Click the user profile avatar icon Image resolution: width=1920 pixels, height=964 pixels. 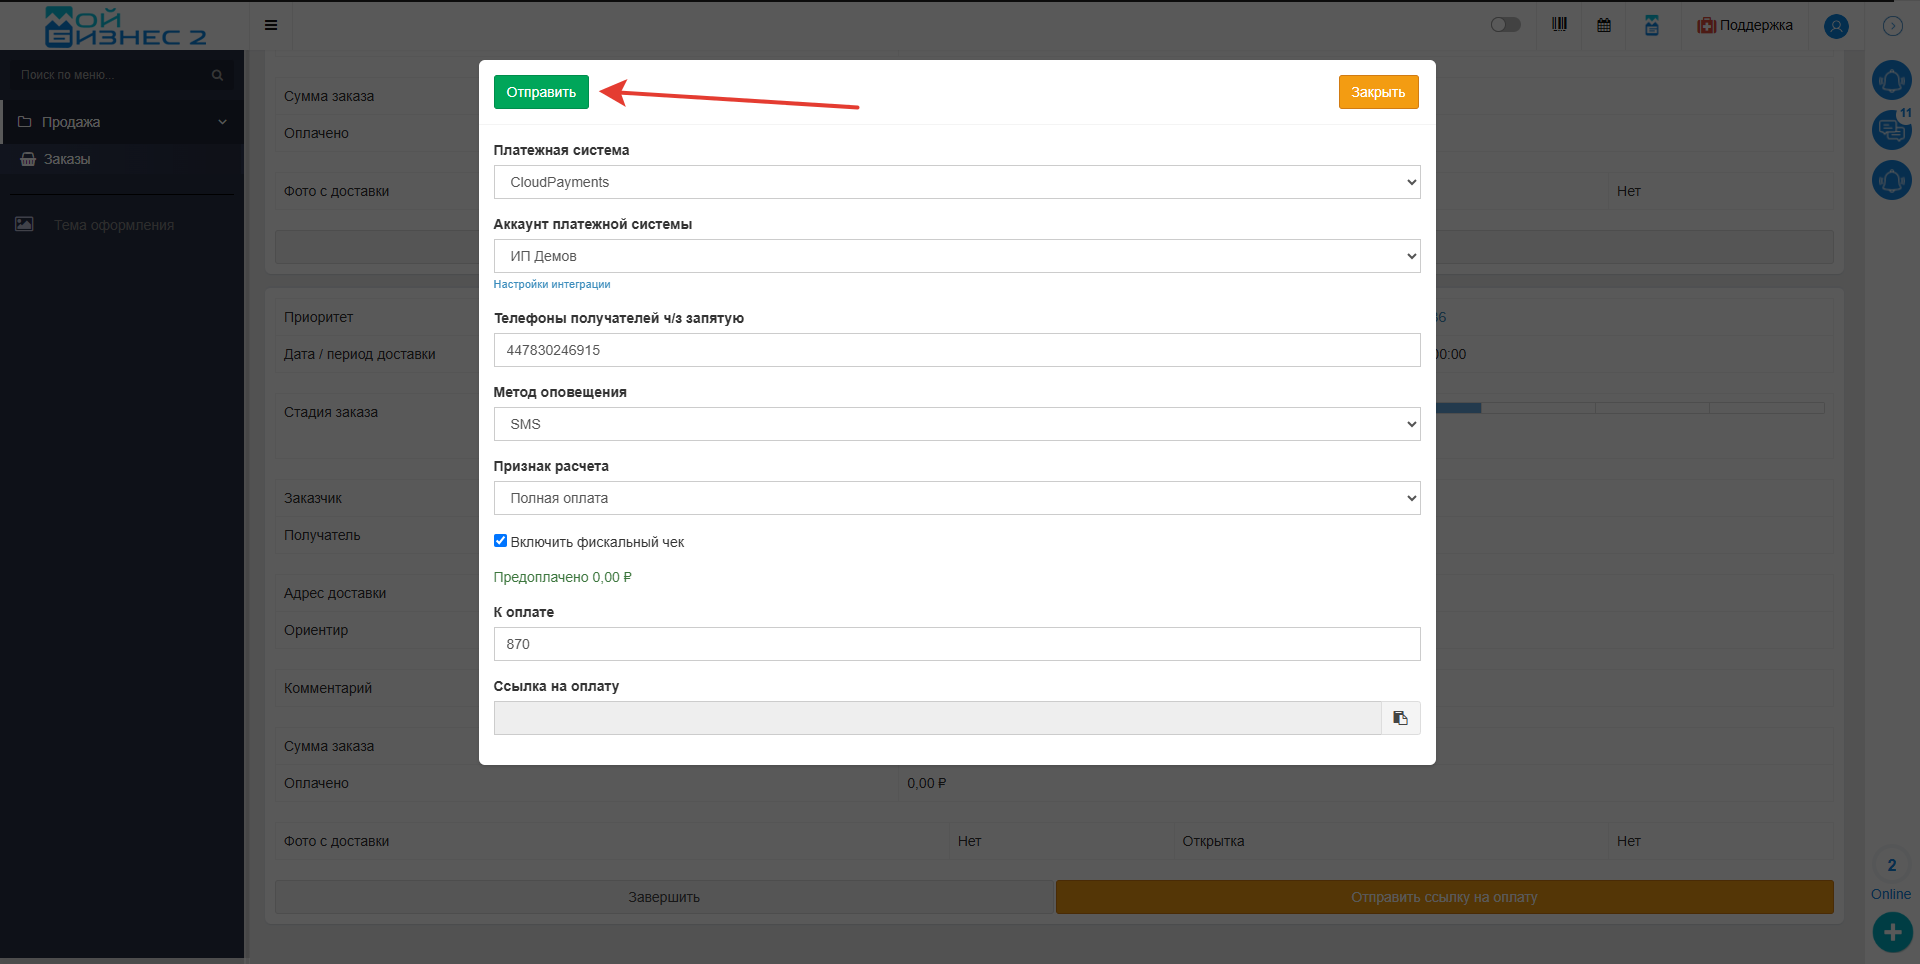tap(1836, 26)
